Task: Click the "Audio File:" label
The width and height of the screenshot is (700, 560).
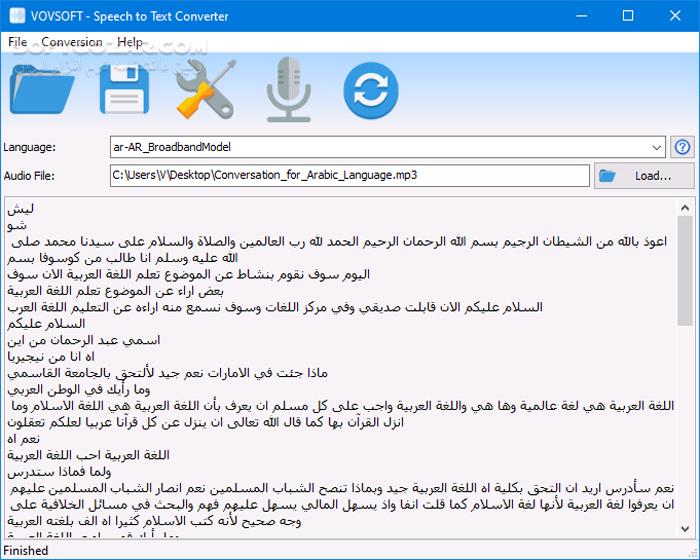Action: [x=29, y=176]
